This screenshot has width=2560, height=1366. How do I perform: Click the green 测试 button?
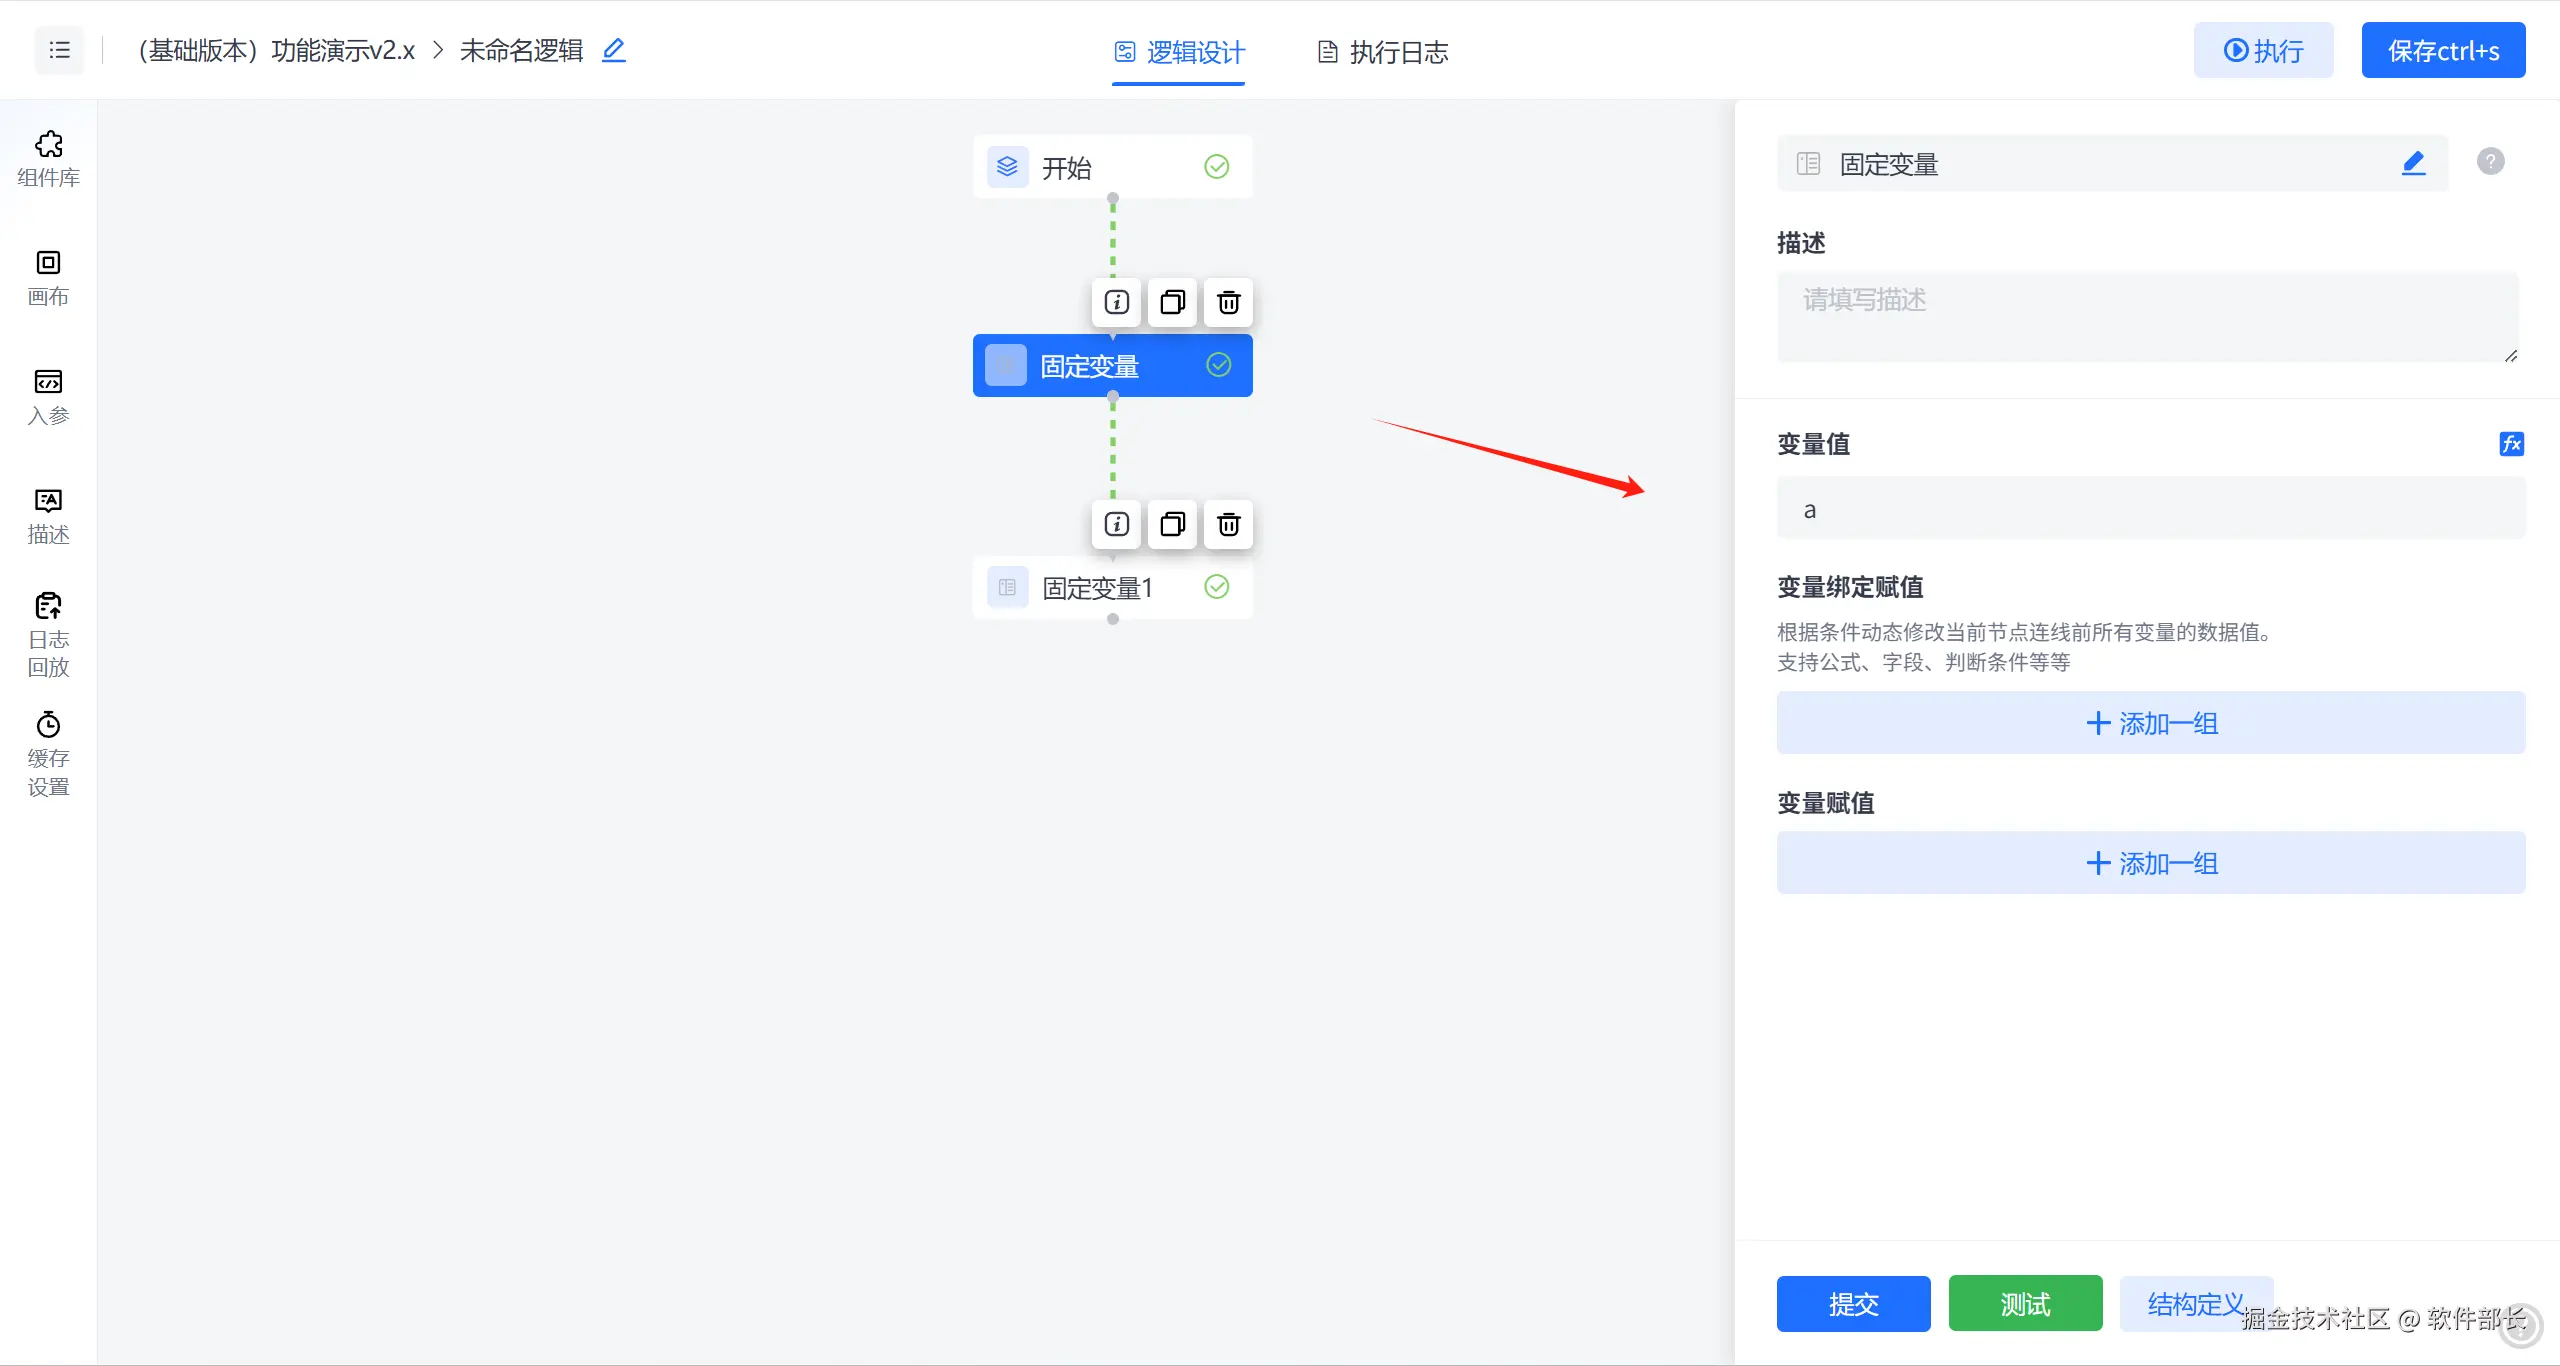coord(2025,1304)
